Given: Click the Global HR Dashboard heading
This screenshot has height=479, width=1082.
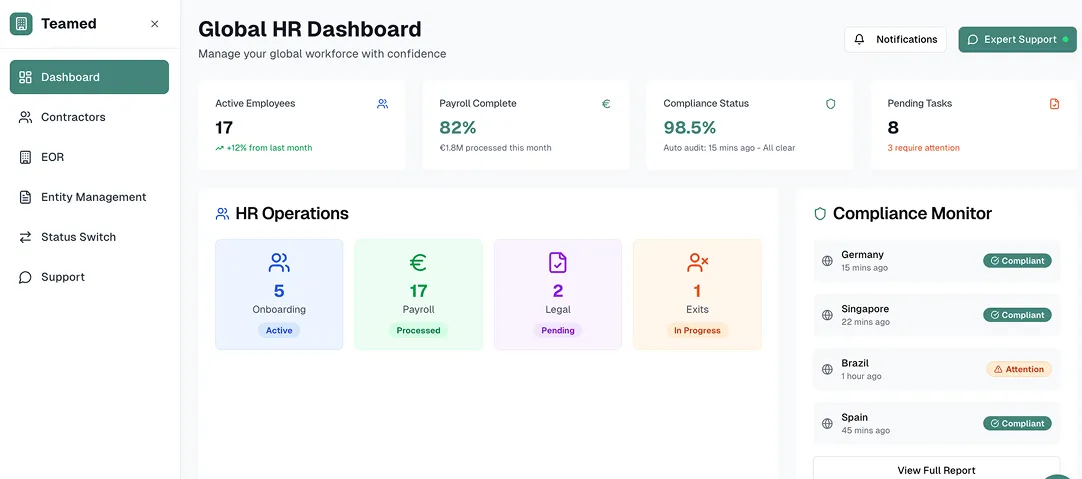Looking at the screenshot, I should 310,29.
